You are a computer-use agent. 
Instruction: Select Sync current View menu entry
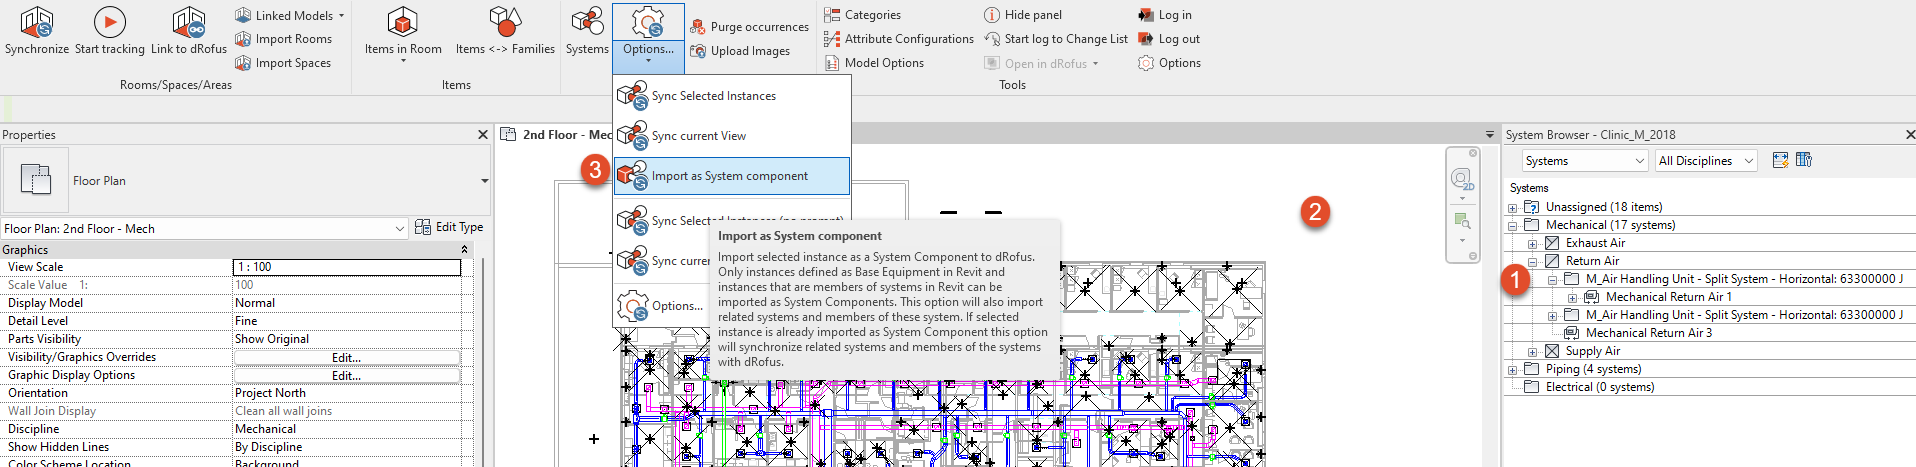699,136
